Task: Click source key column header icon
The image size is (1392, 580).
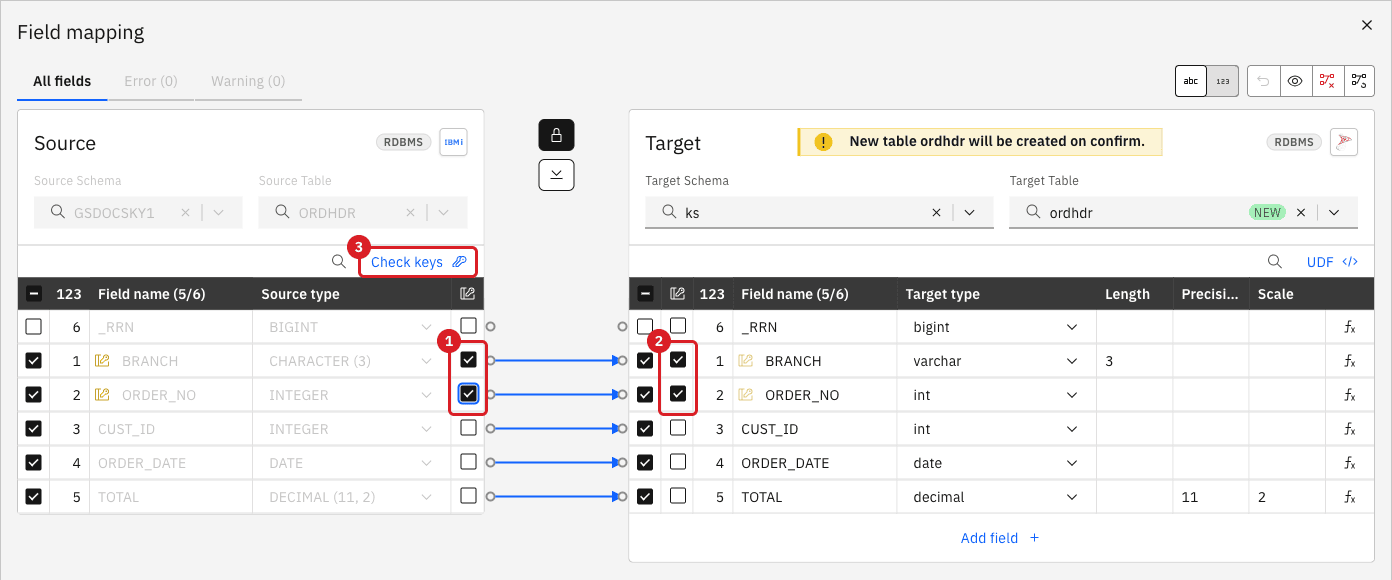Action: click(467, 294)
